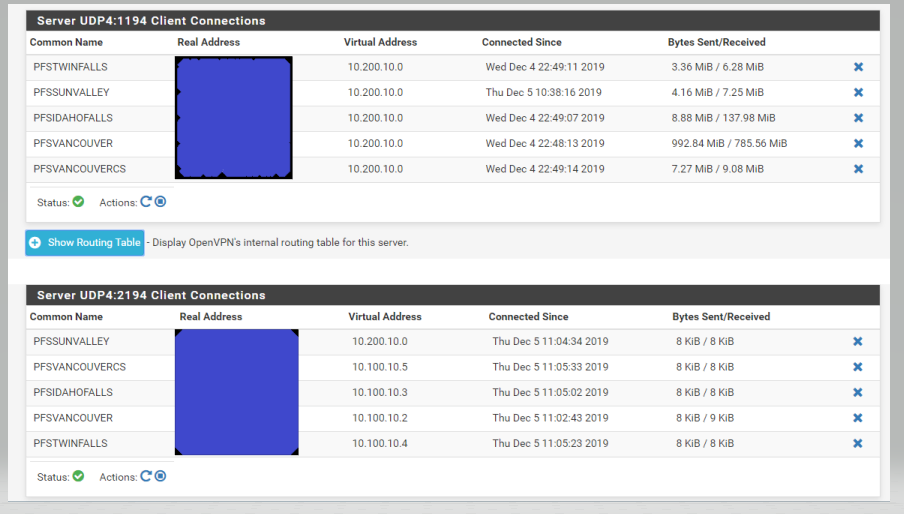Disconnect PFSIDAHOFALLS client with 137.98 MiB received

click(x=858, y=118)
